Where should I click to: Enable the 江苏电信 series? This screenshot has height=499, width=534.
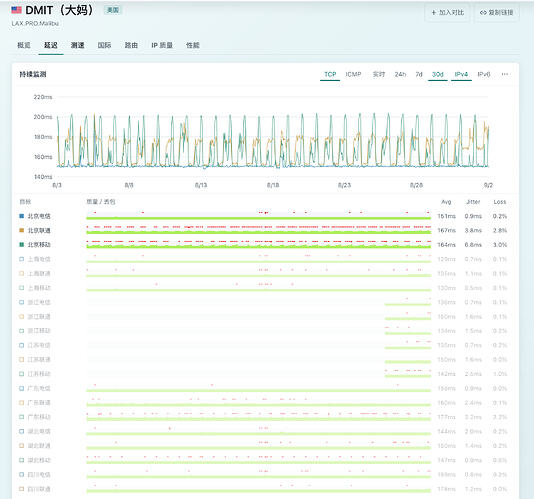click(x=21, y=345)
